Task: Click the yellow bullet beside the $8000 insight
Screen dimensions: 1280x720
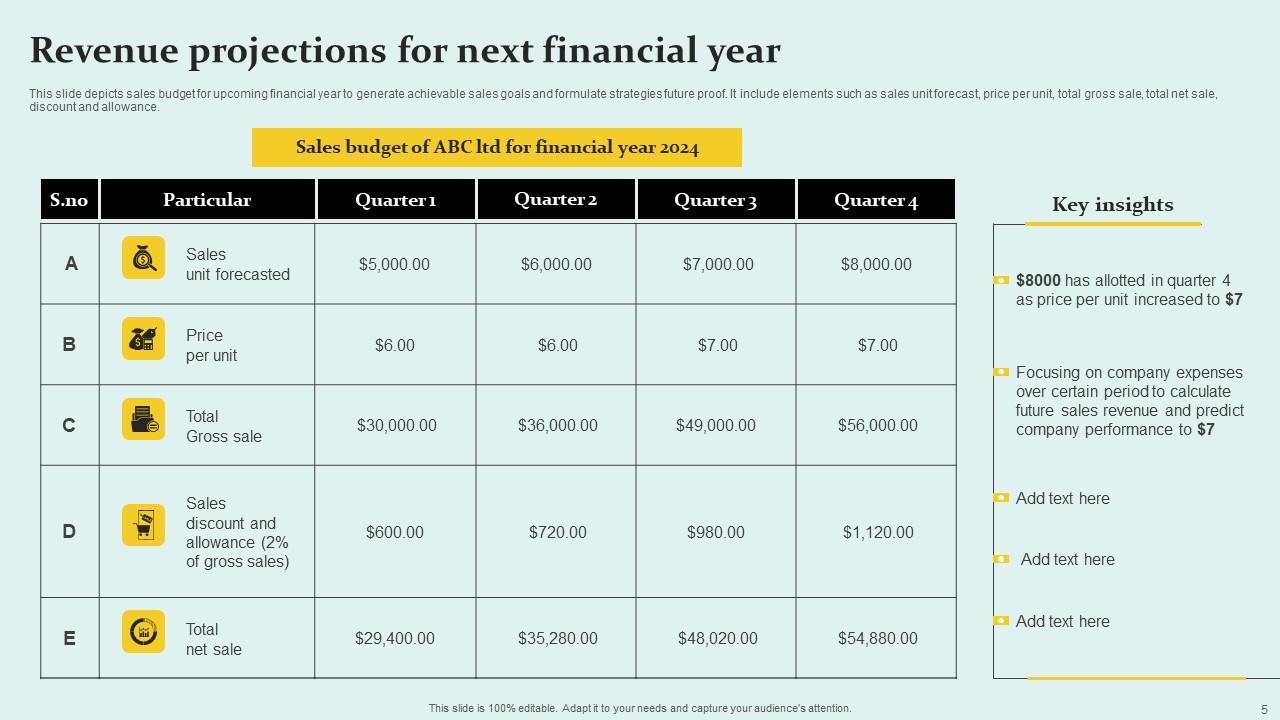Action: click(x=1001, y=281)
